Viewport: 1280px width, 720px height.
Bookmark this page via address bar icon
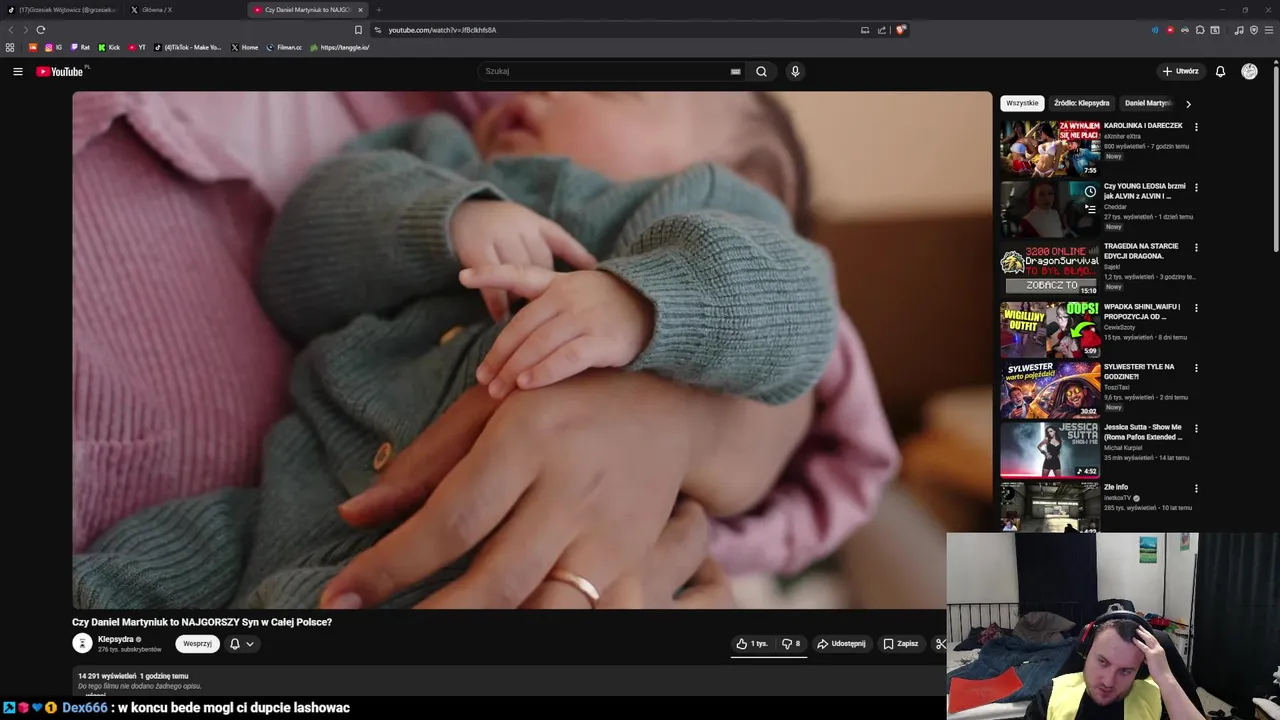click(358, 30)
